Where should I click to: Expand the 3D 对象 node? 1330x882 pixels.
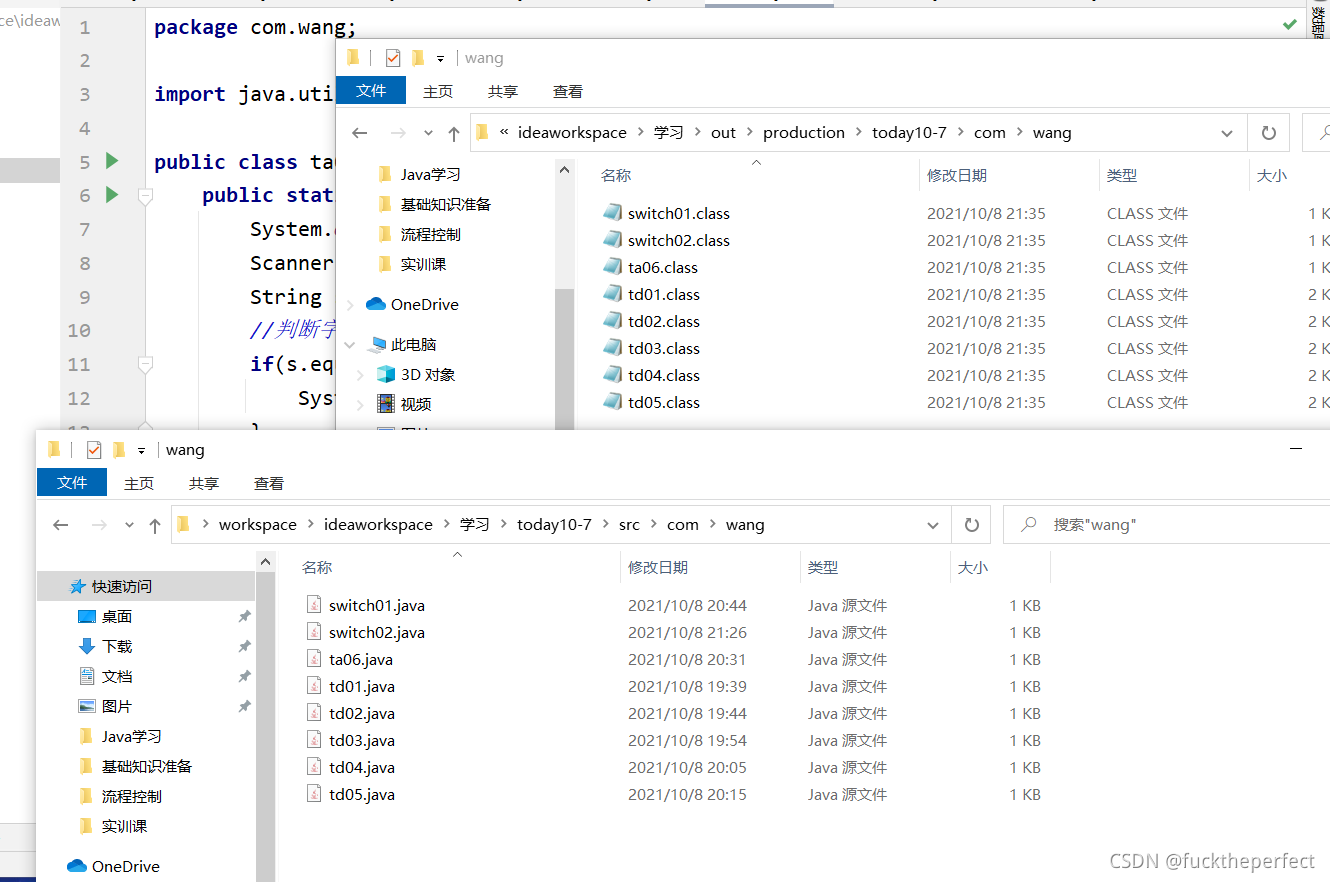(x=361, y=375)
